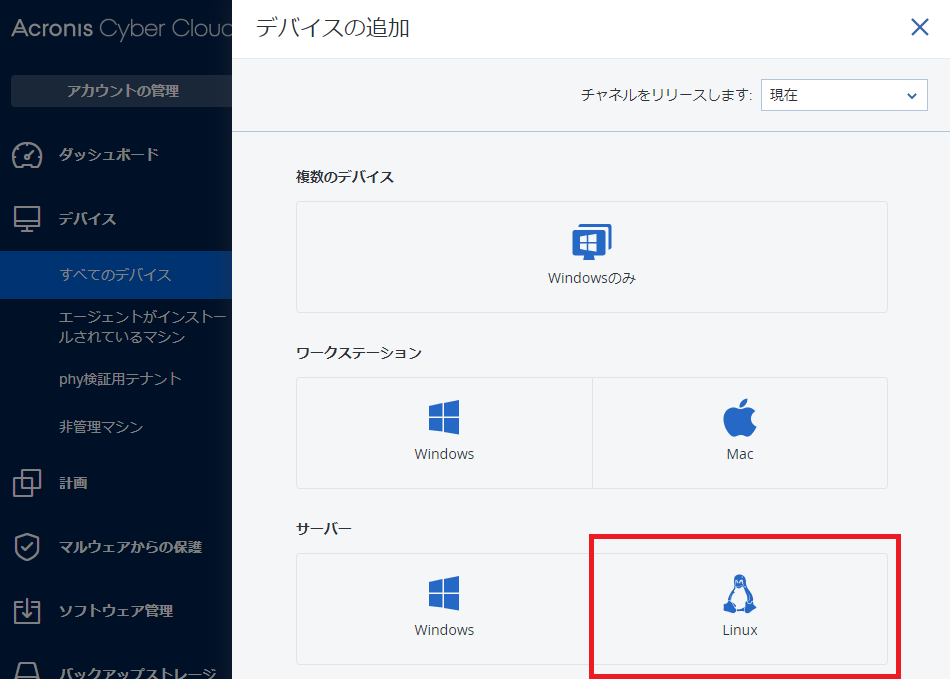Image resolution: width=950 pixels, height=679 pixels.
Task: Select the Linux penguin server icon
Action: point(739,593)
